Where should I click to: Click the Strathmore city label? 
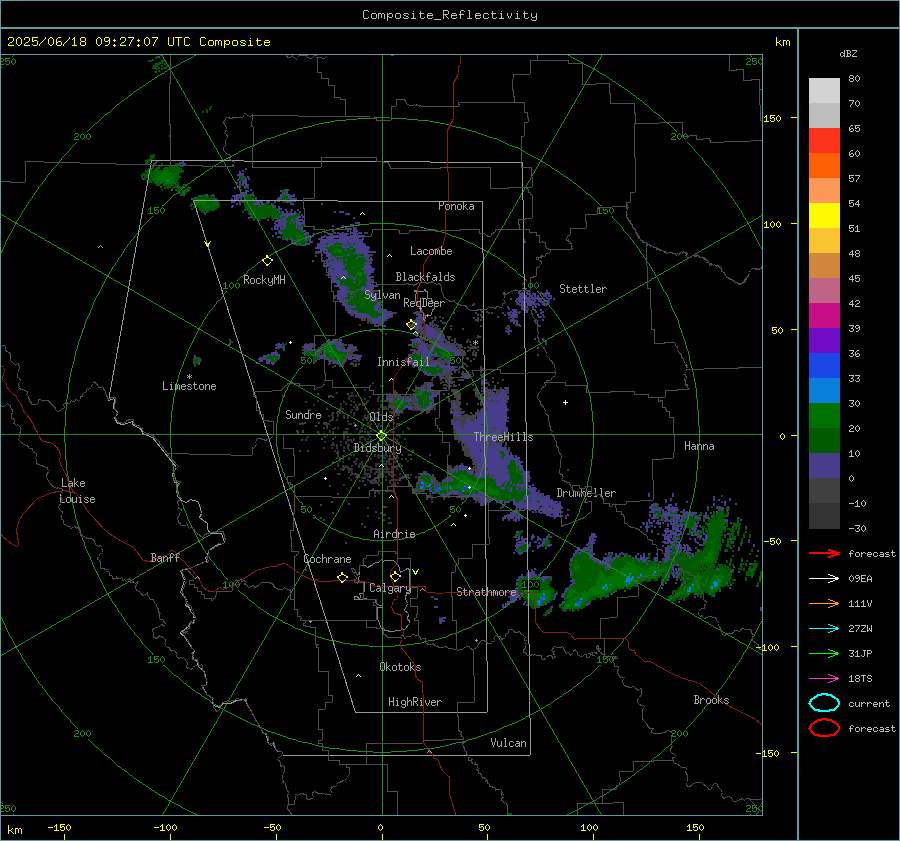(486, 592)
